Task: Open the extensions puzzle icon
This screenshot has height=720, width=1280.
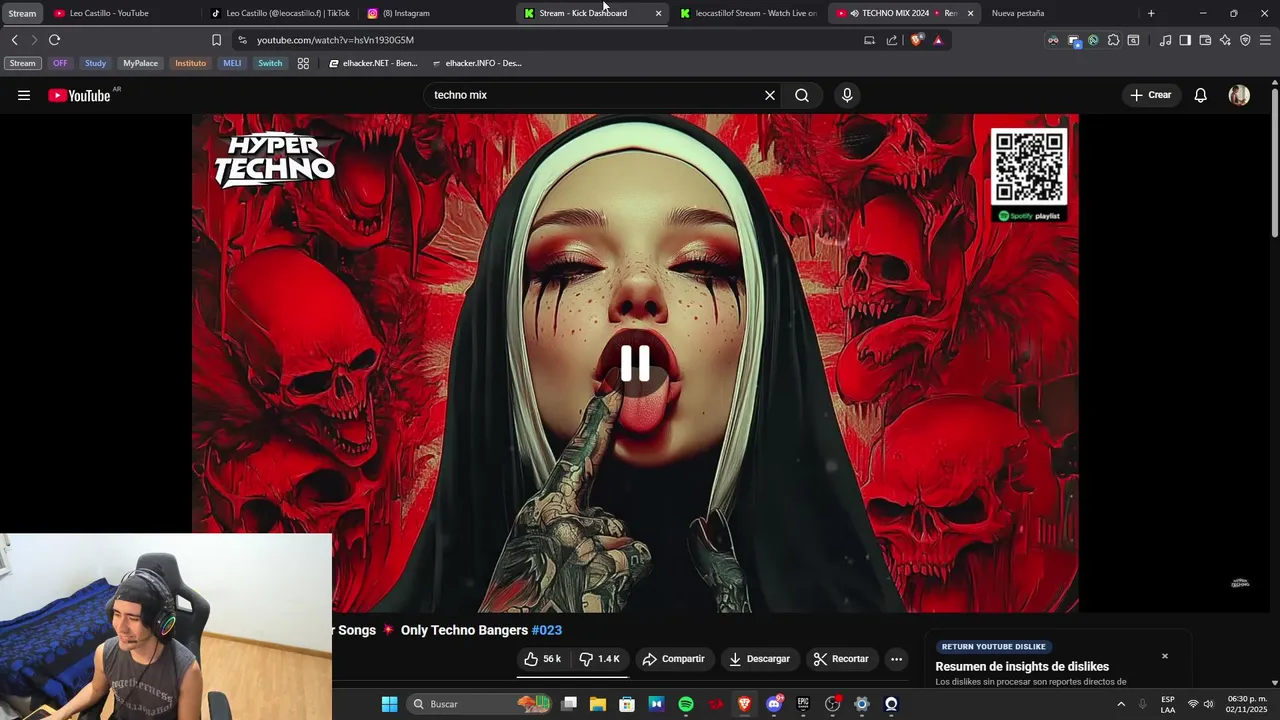Action: 1113,40
